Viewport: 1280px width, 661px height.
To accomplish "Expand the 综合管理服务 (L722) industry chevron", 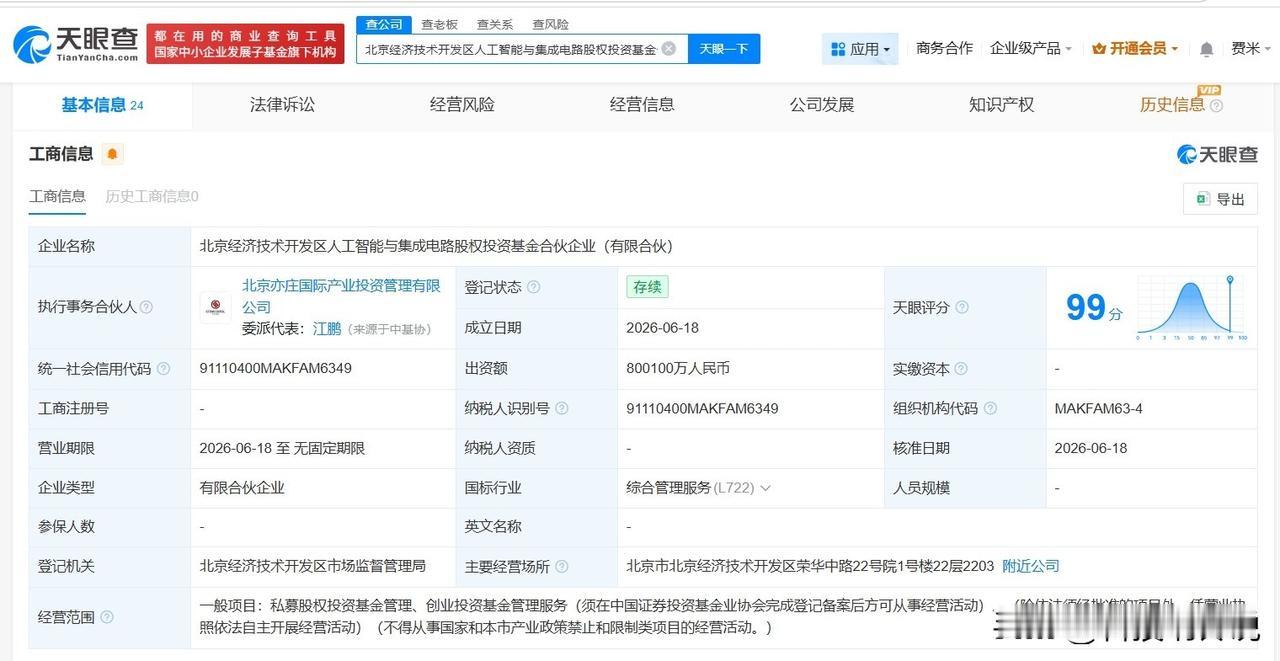I will coord(766,488).
